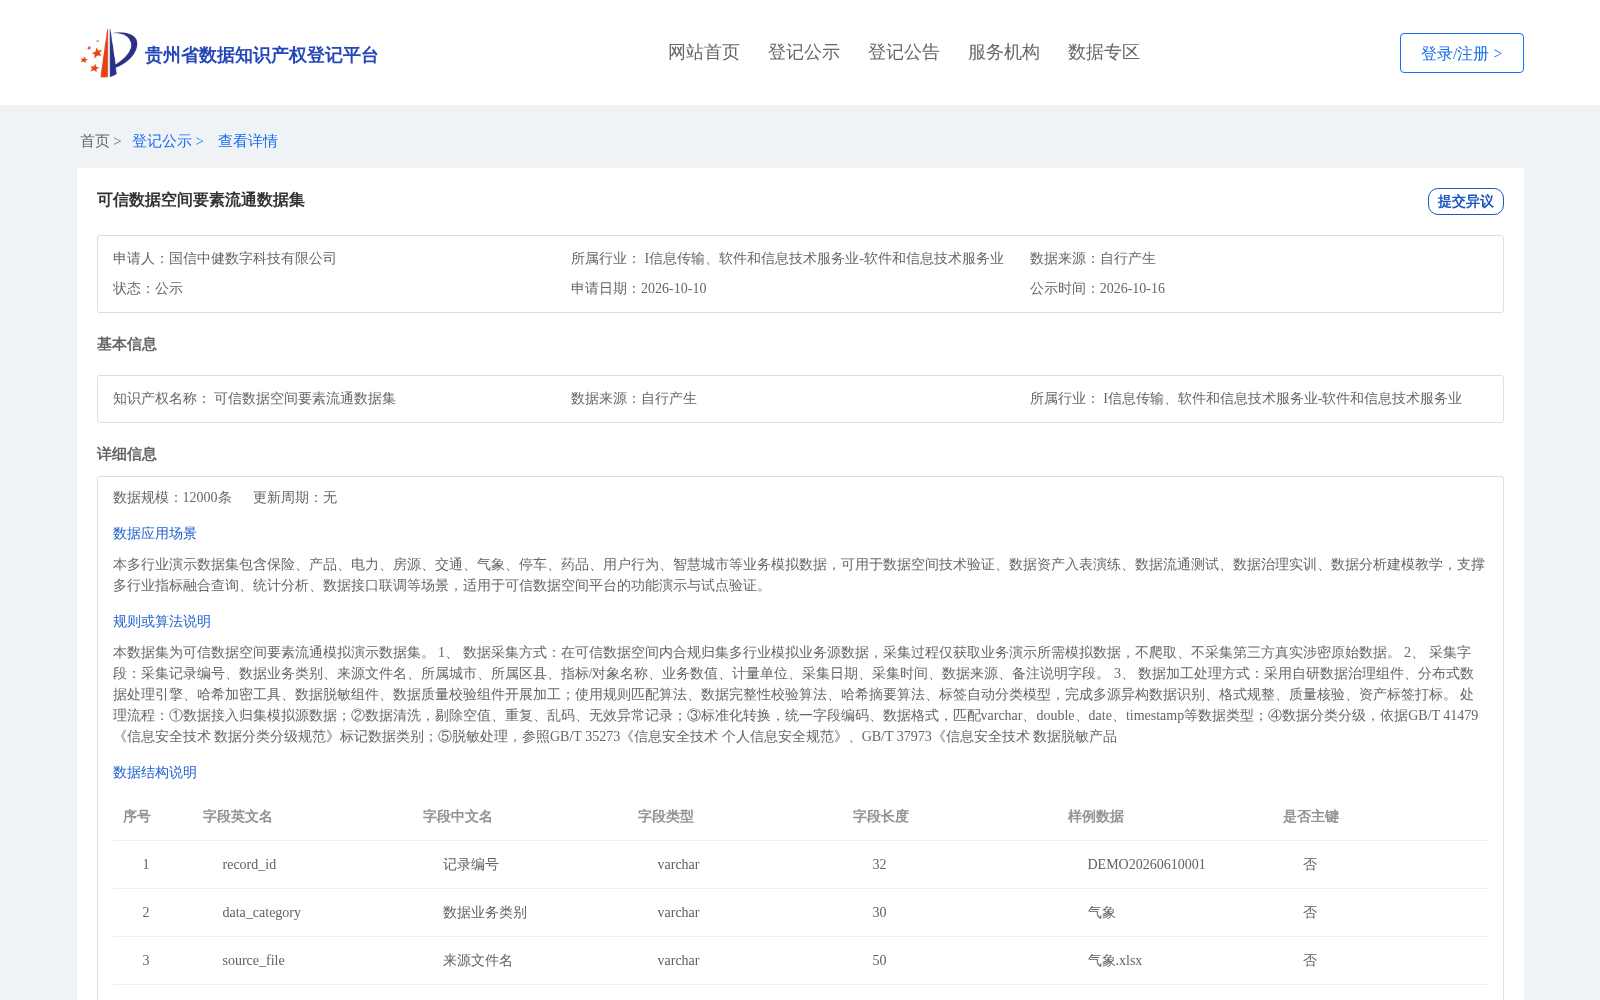
Task: Click the 数据业务类别 cell
Action: [x=485, y=912]
